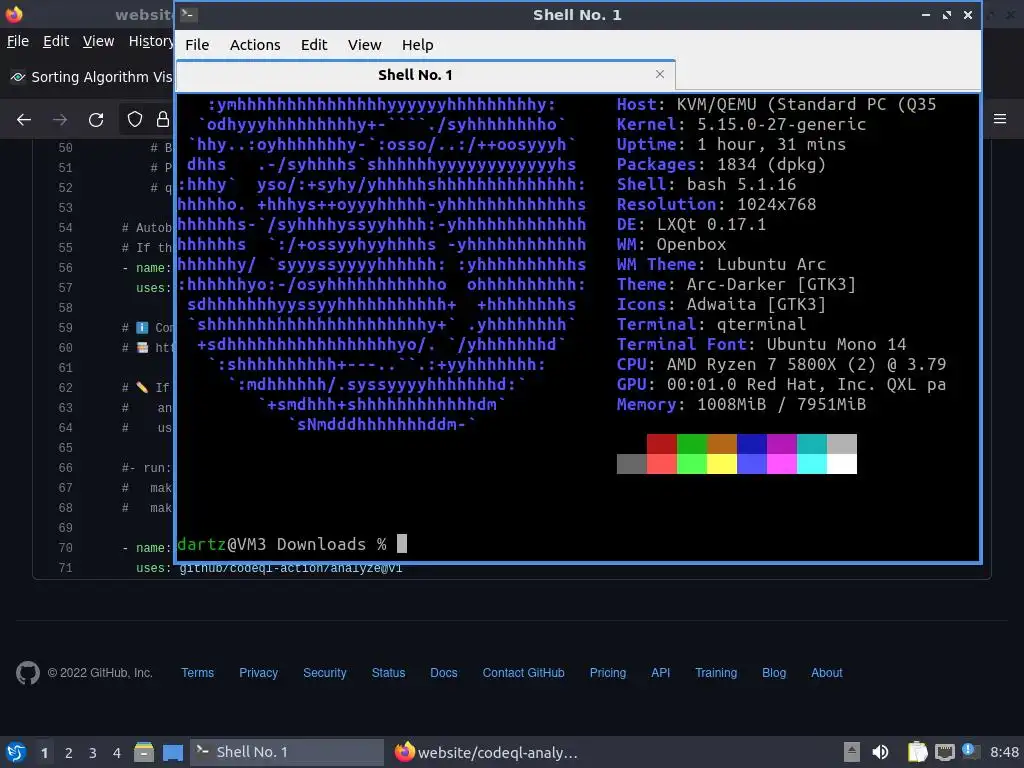The height and width of the screenshot is (768, 1024).
Task: Click the 'Memory: 1008MiB / 7951MiB' line
Action: click(x=741, y=405)
